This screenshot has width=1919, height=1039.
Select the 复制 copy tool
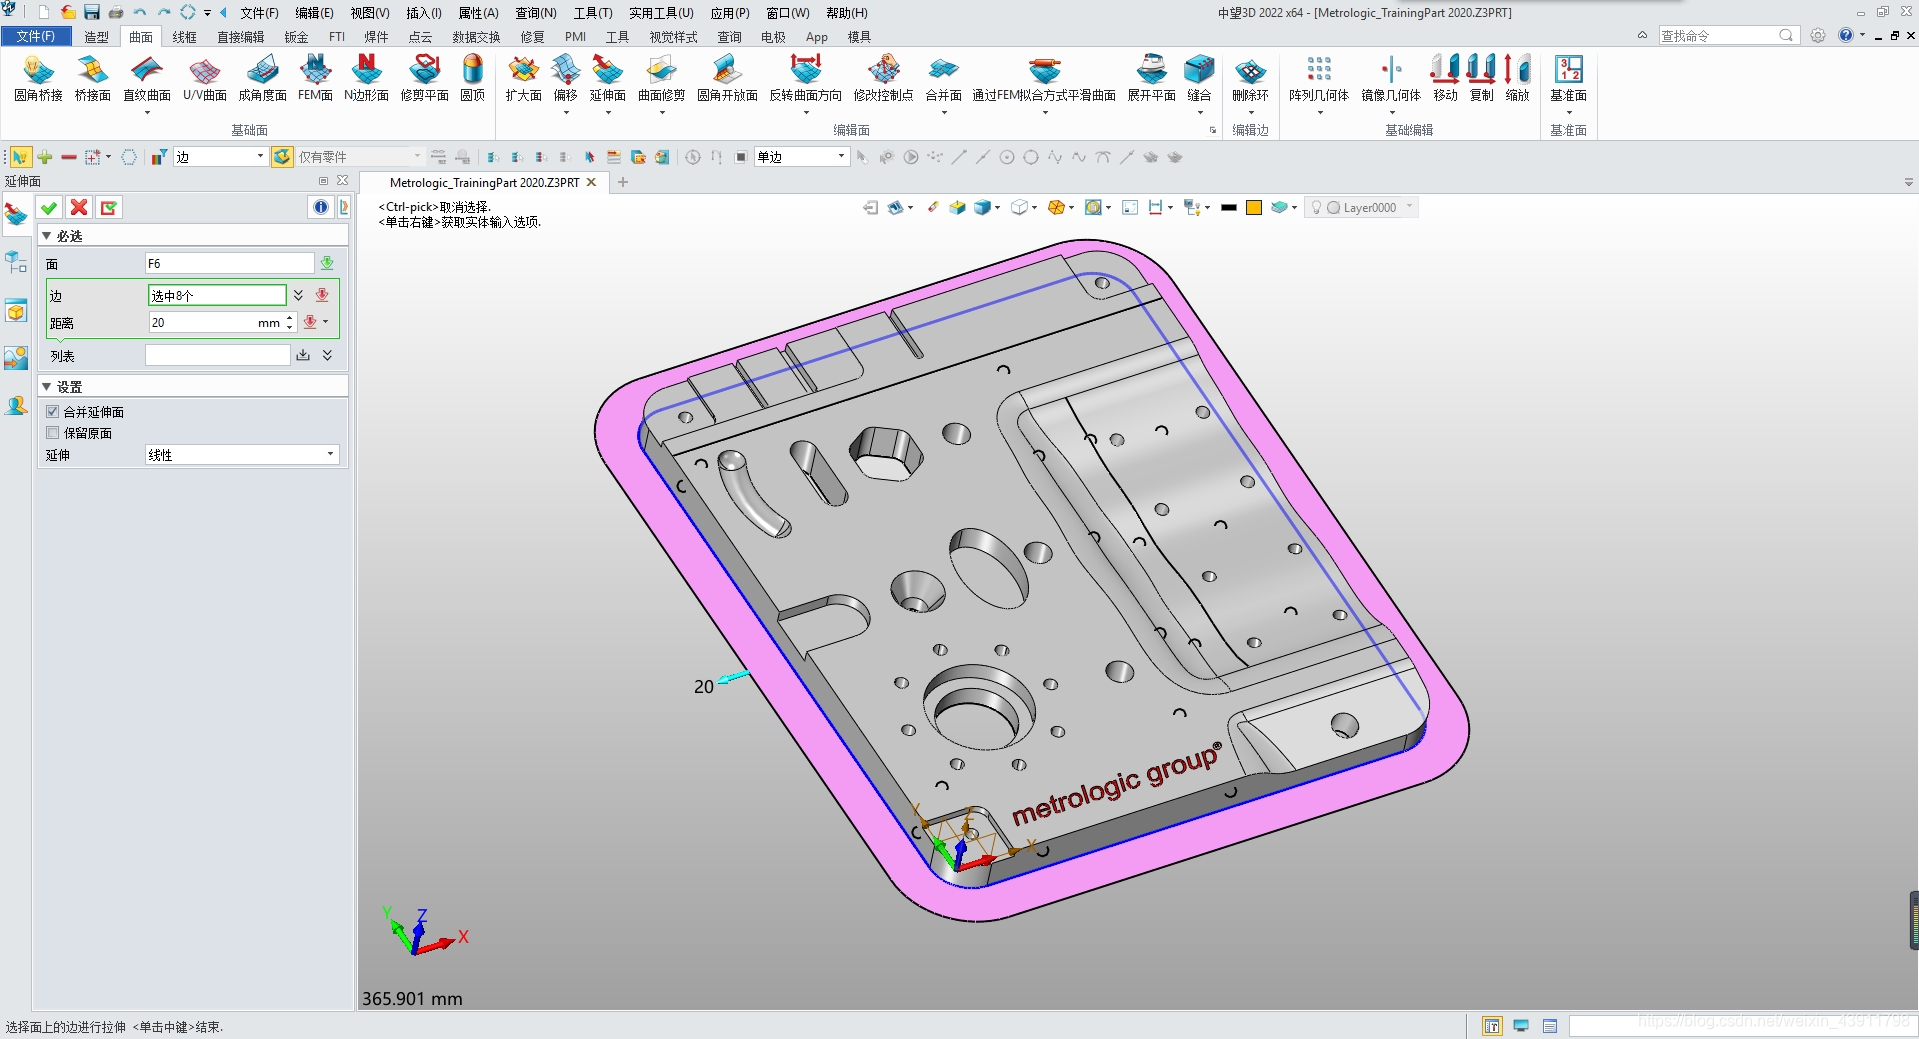click(1481, 78)
